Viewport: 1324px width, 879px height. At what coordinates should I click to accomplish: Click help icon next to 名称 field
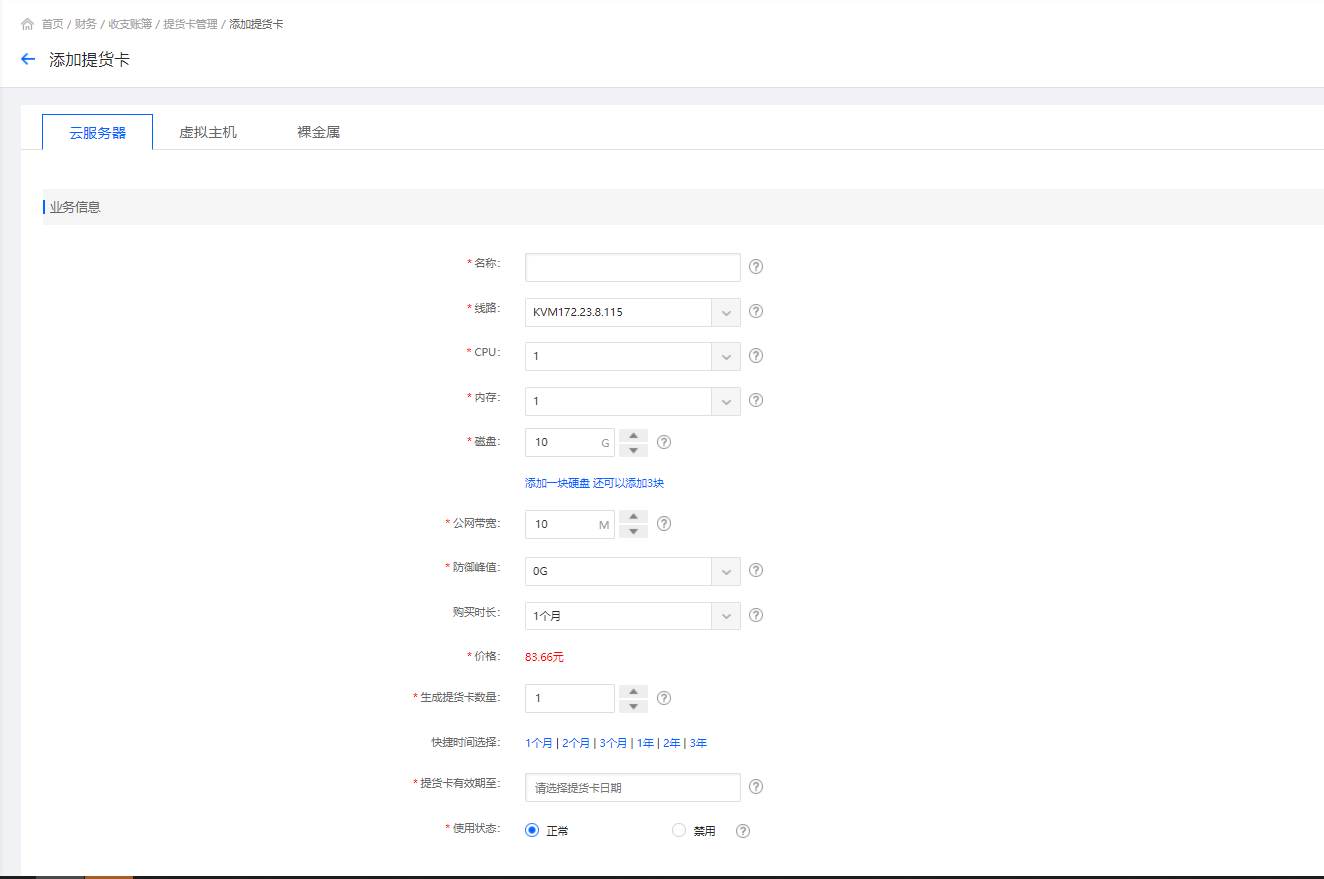tap(756, 267)
